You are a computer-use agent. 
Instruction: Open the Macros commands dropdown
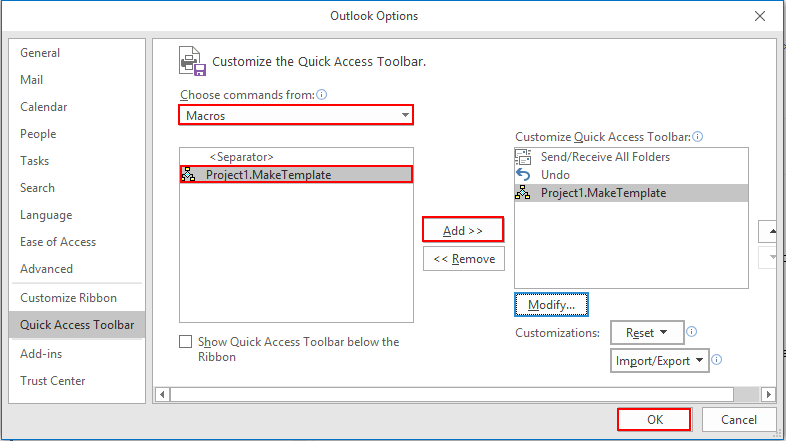coord(296,115)
